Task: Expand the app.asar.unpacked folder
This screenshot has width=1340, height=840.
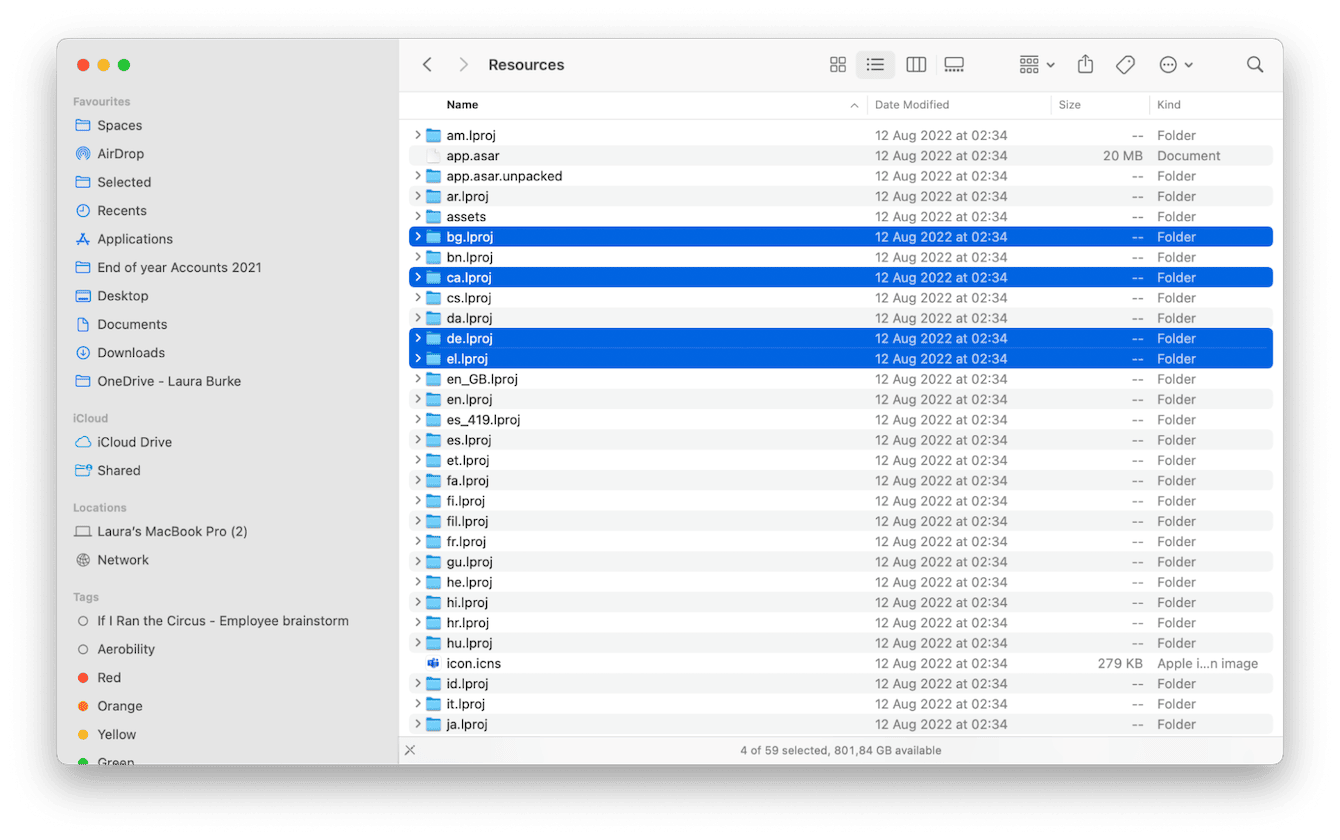Action: pos(417,176)
